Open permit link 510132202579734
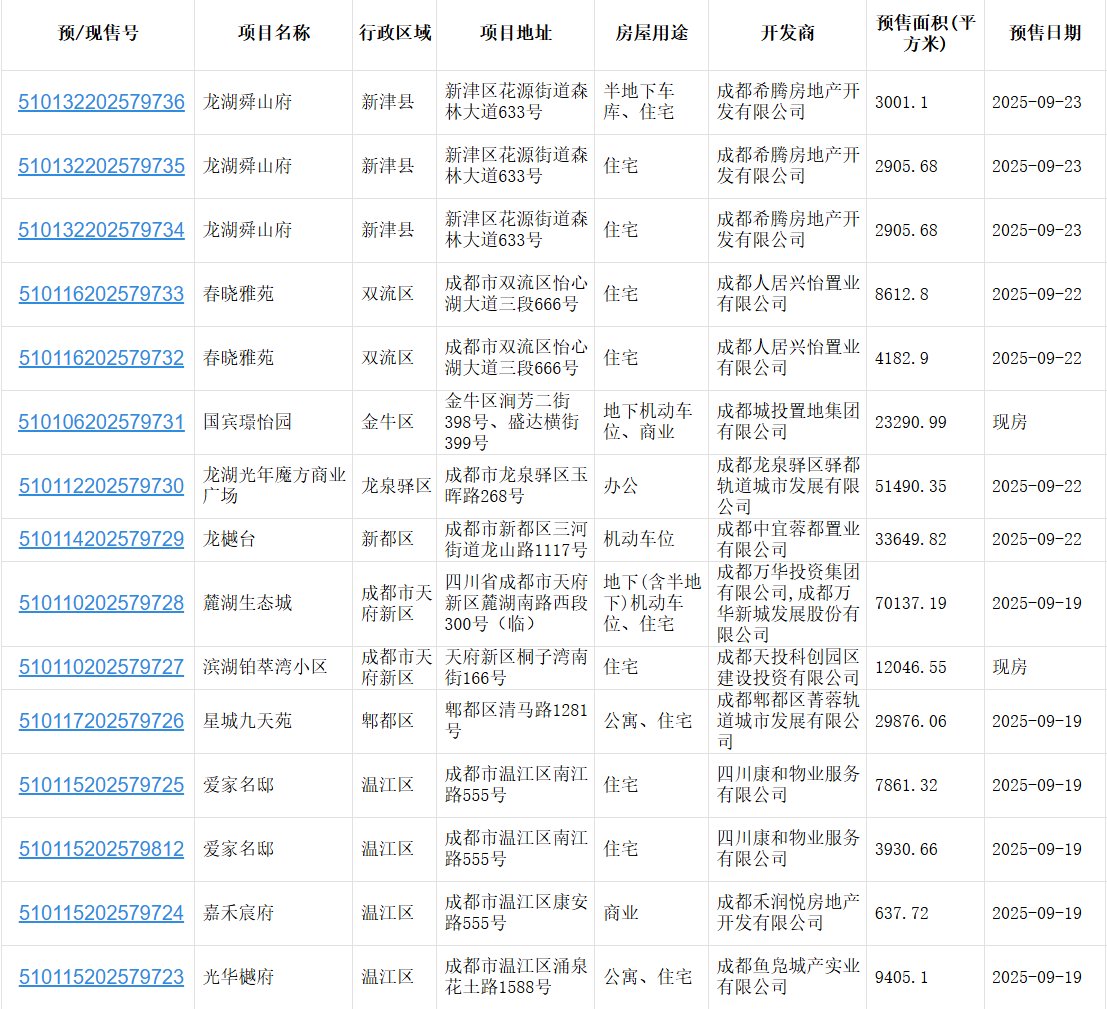The height and width of the screenshot is (1009, 1107). (x=101, y=230)
